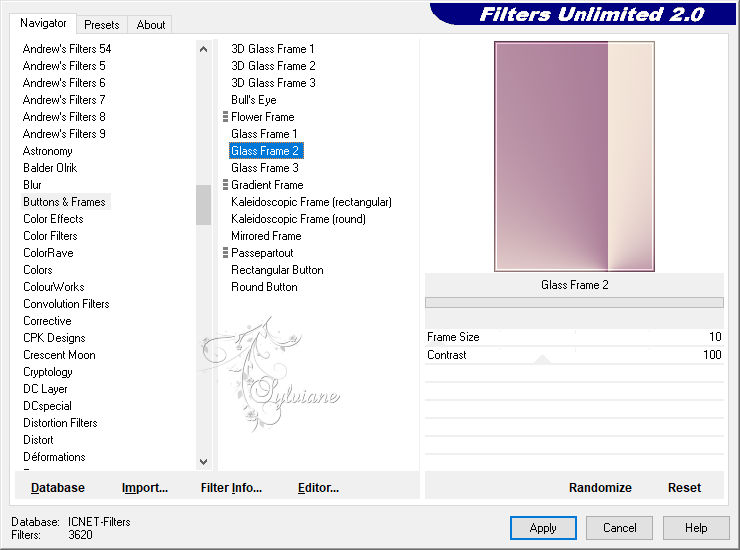Randomize the filter settings

coord(600,488)
